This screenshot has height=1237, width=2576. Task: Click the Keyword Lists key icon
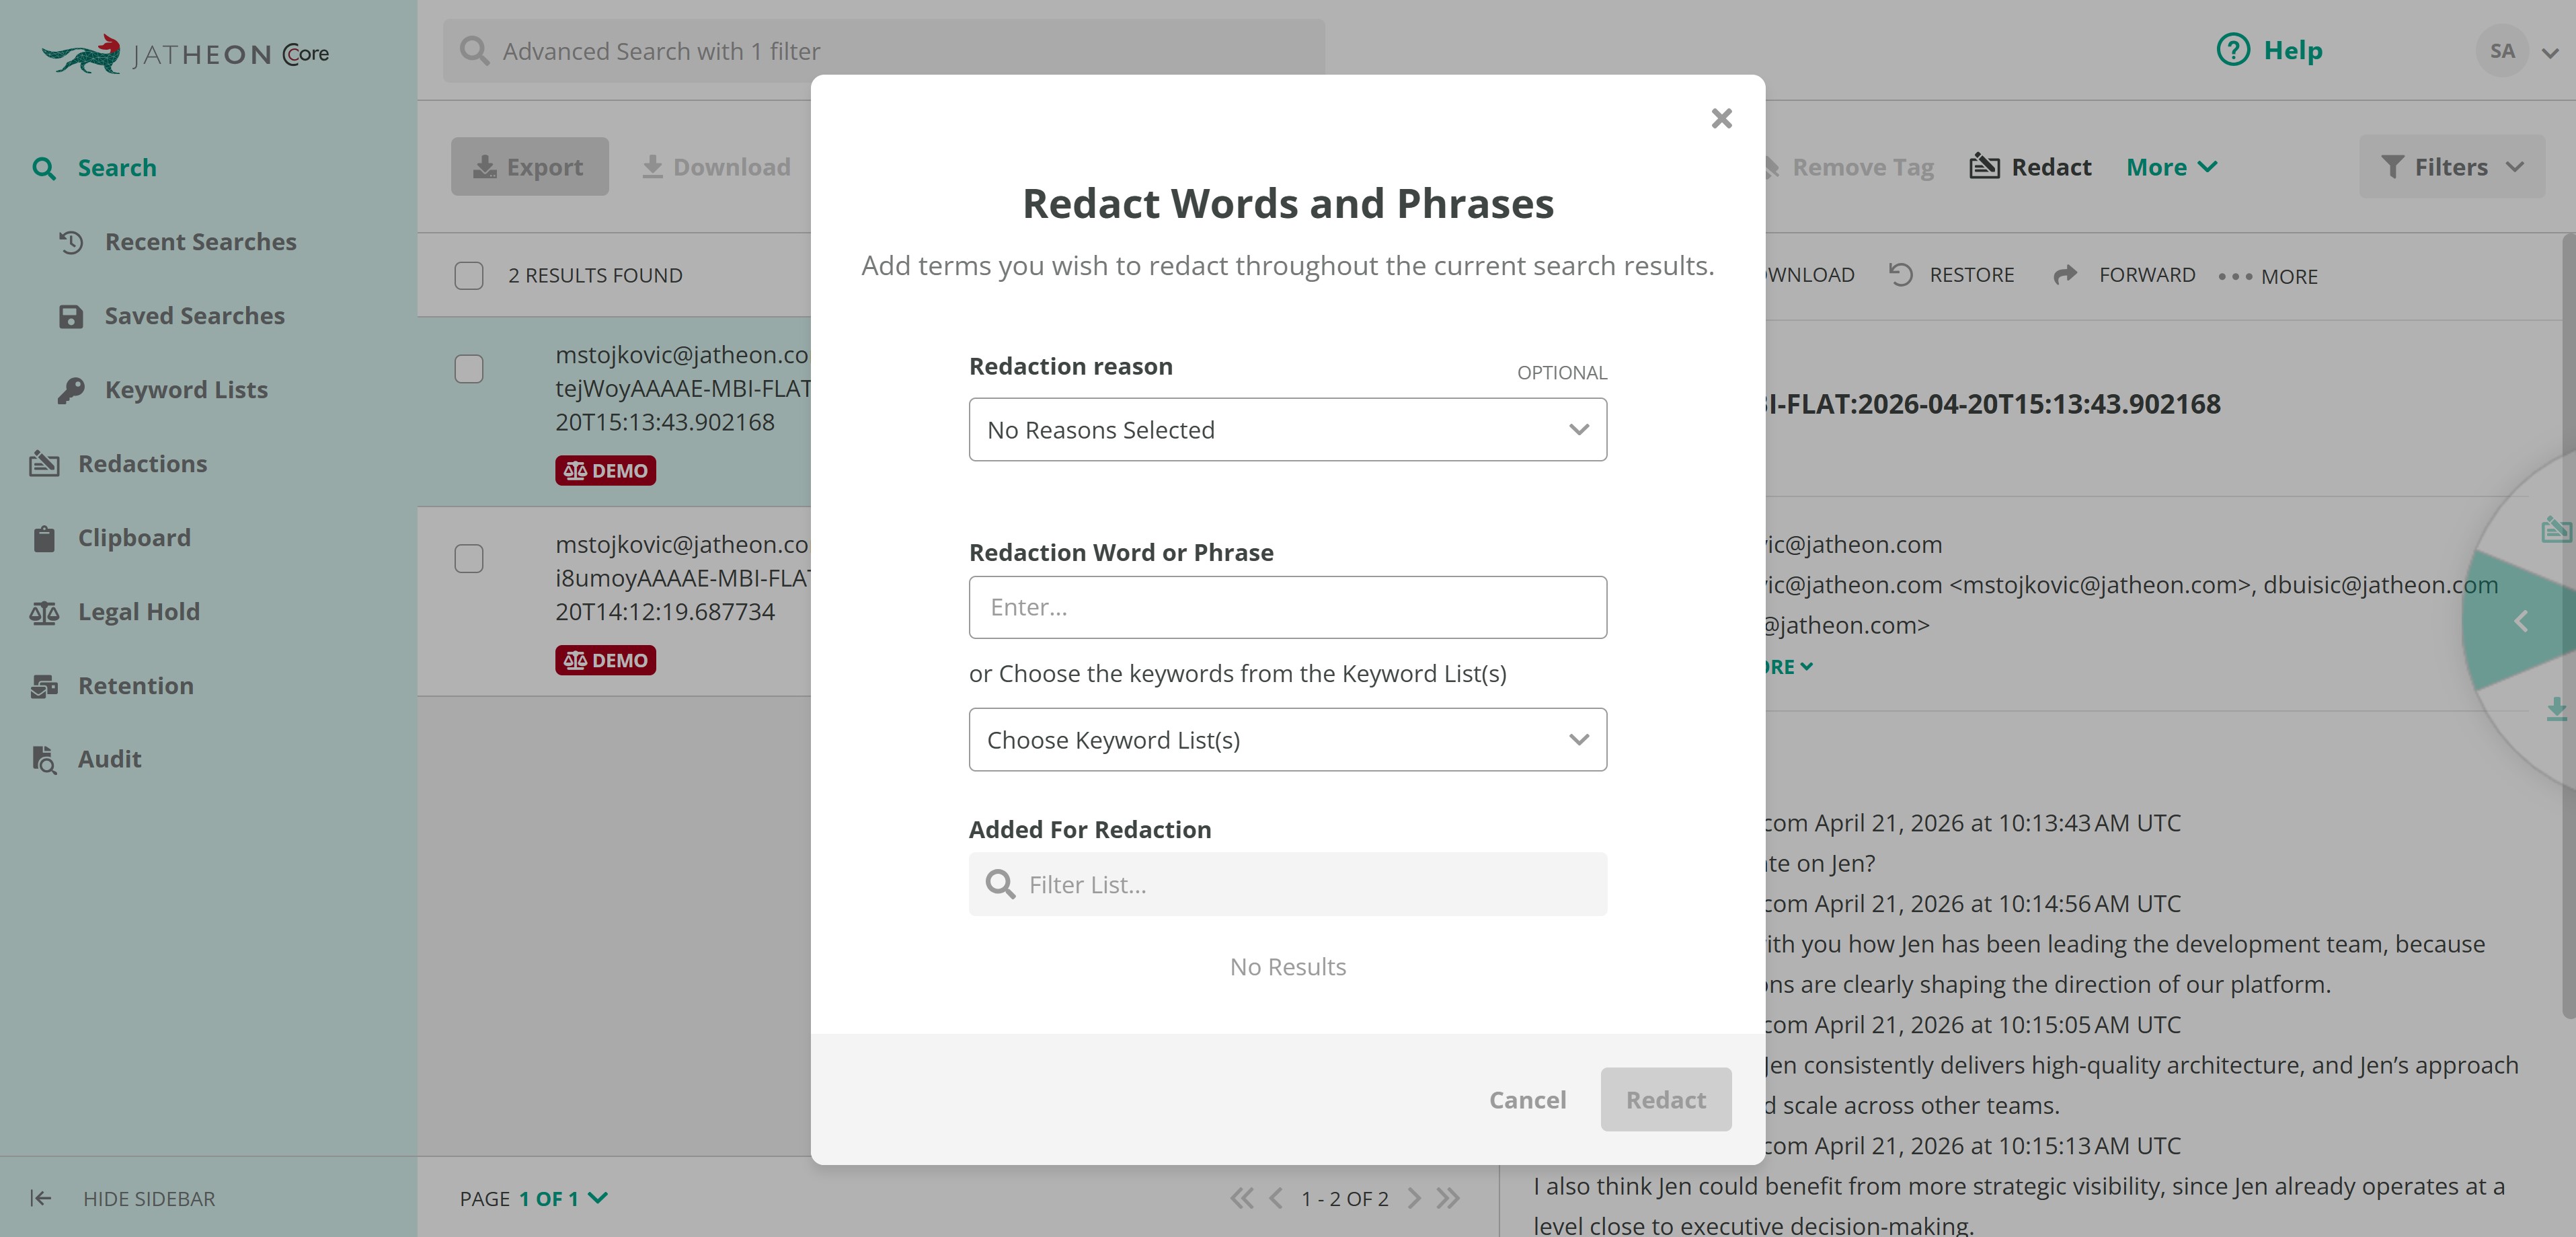point(71,390)
